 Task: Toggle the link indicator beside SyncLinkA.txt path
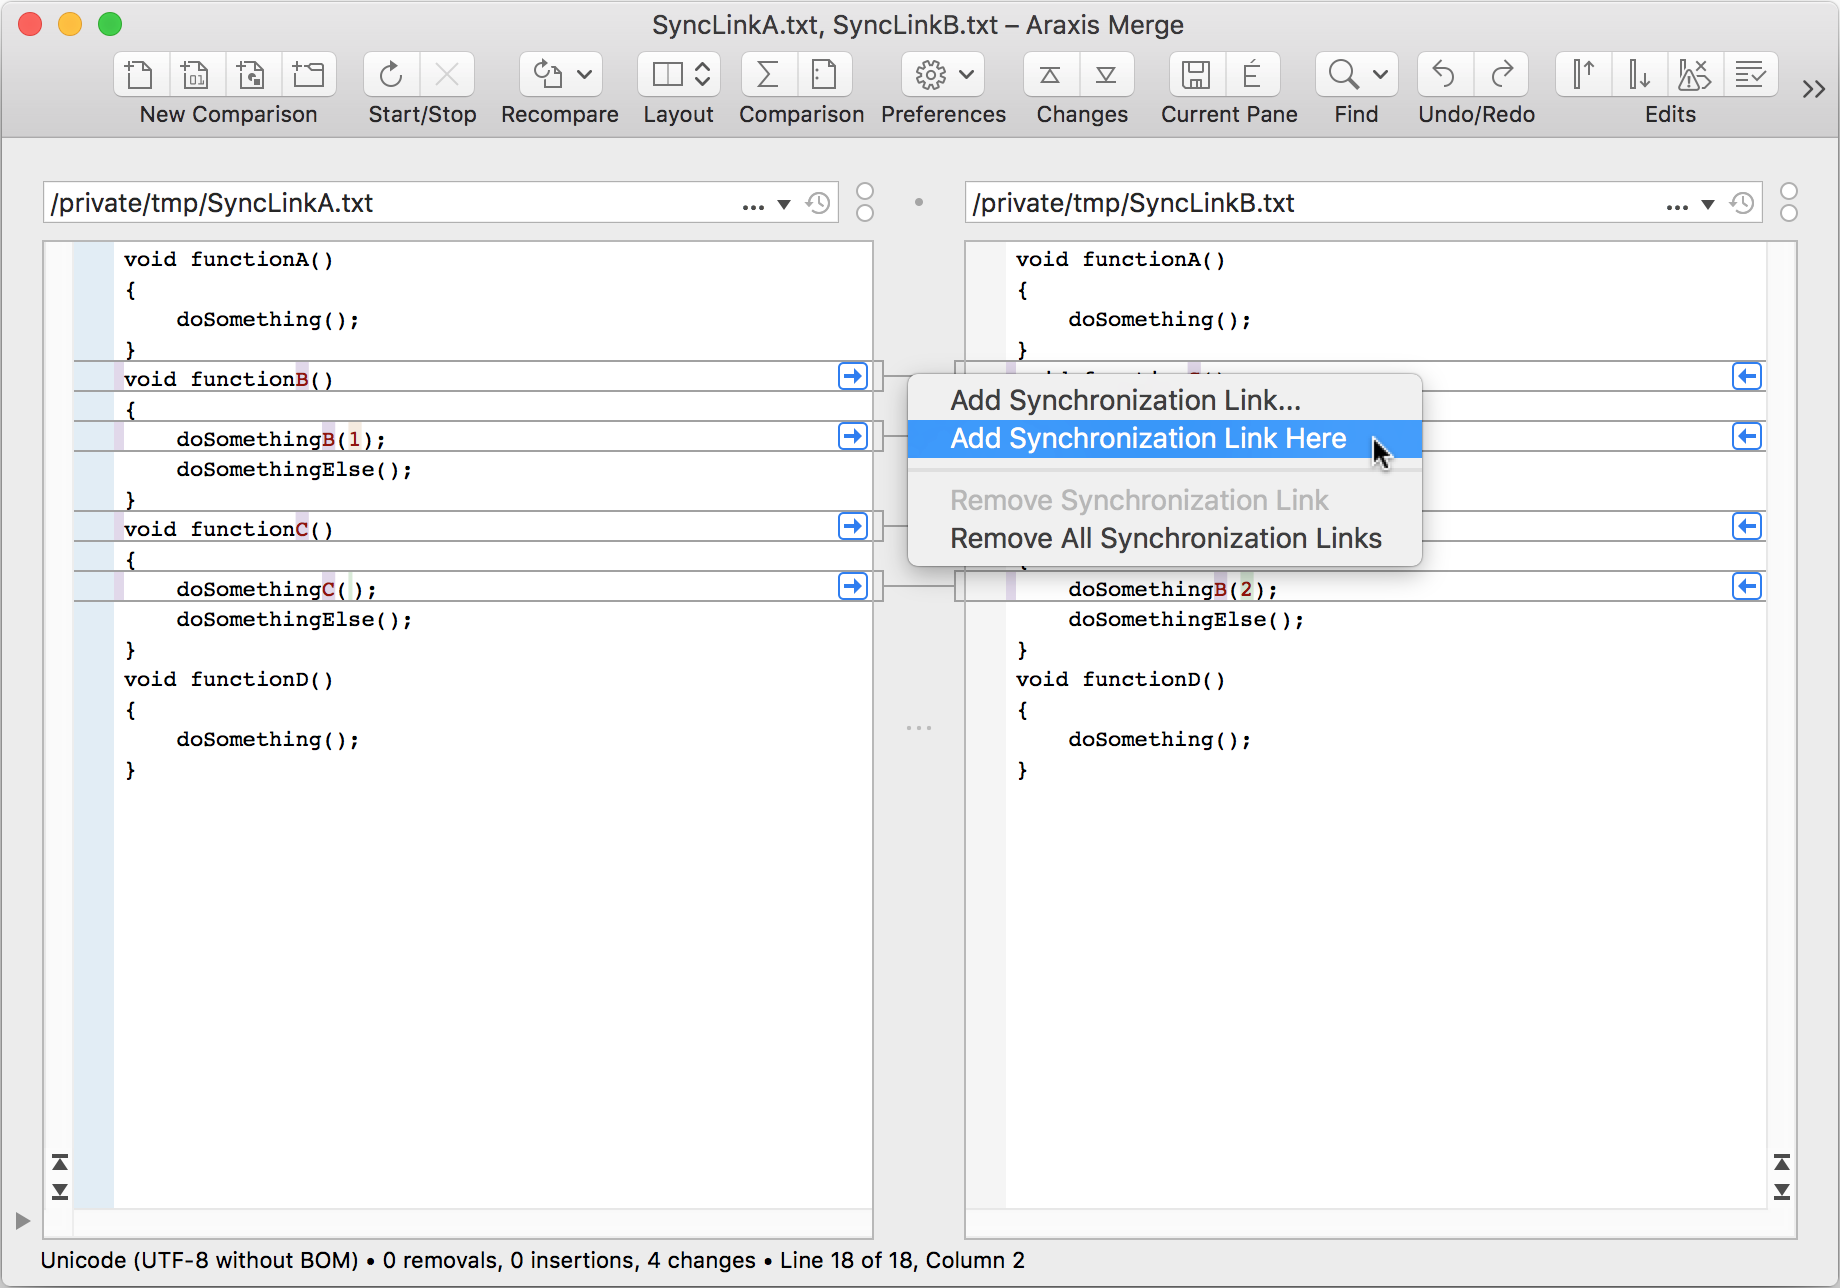point(865,202)
